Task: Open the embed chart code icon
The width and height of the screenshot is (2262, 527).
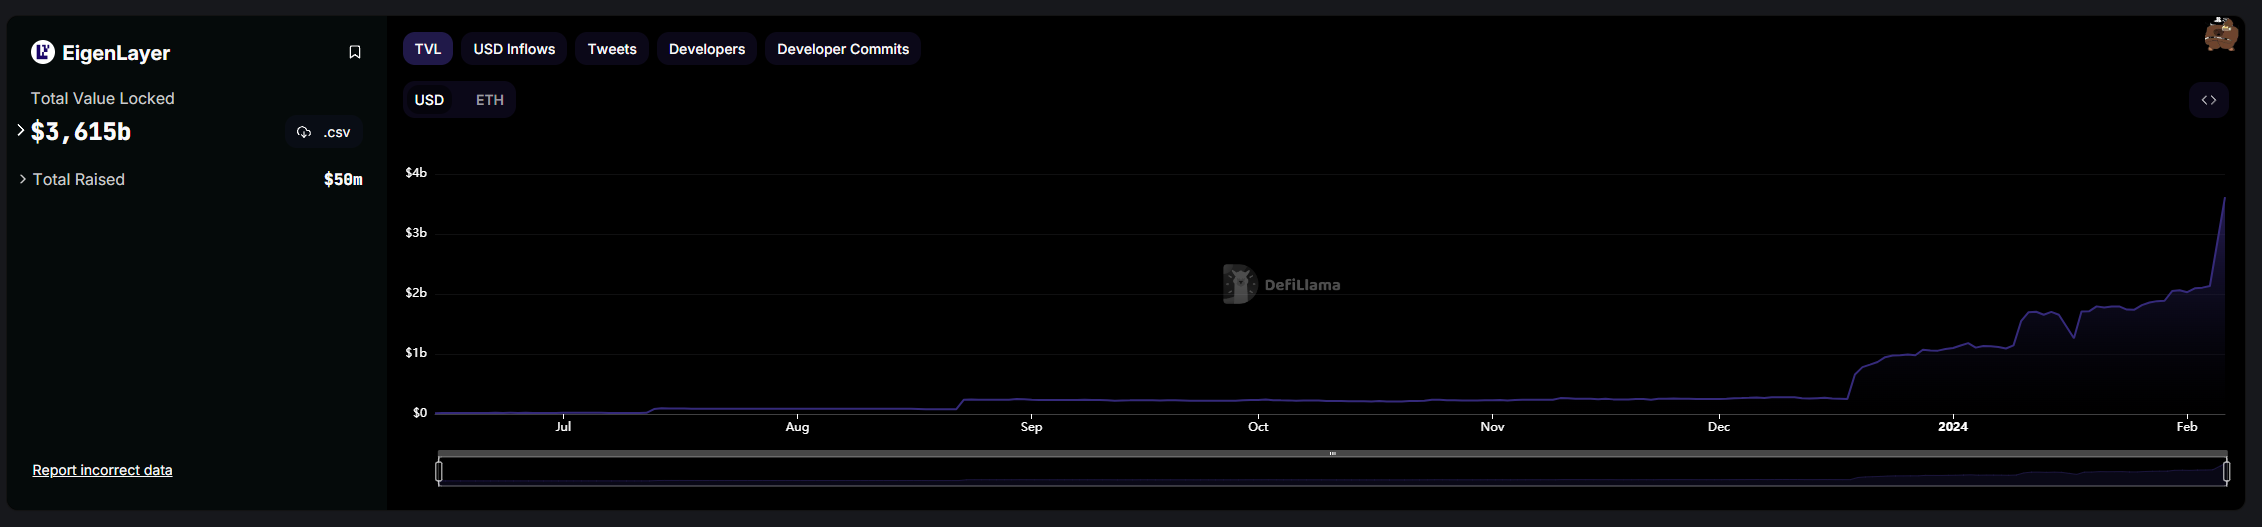Action: coord(2208,100)
